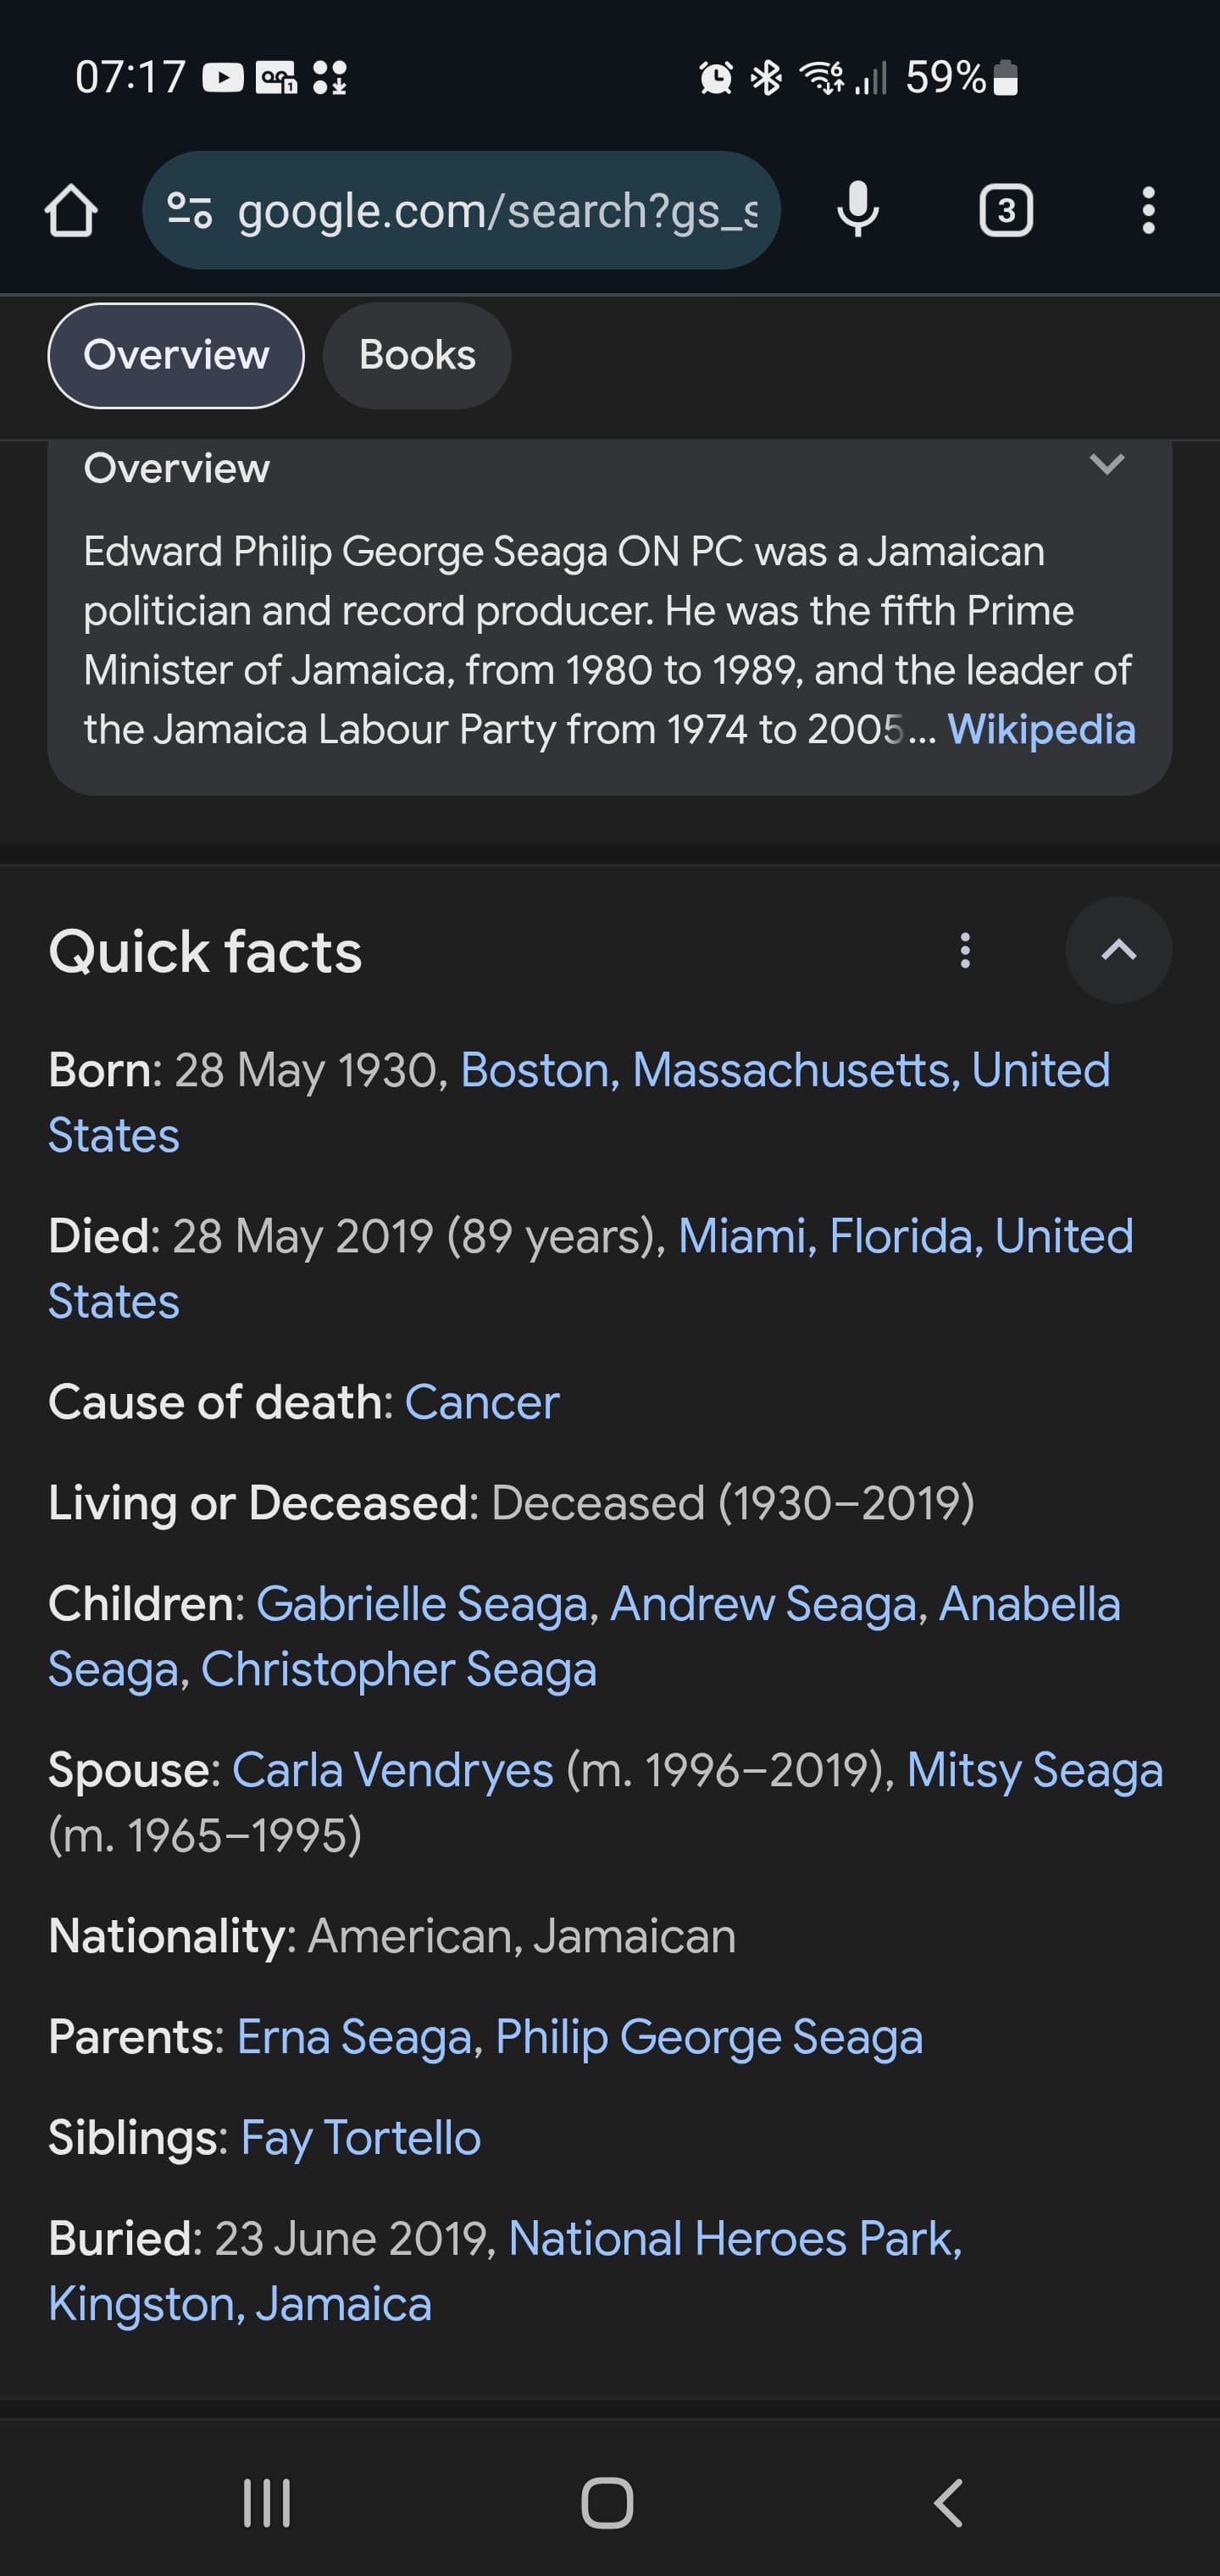The image size is (1220, 2576).
Task: Tap the Android home navigation button
Action: point(607,2503)
